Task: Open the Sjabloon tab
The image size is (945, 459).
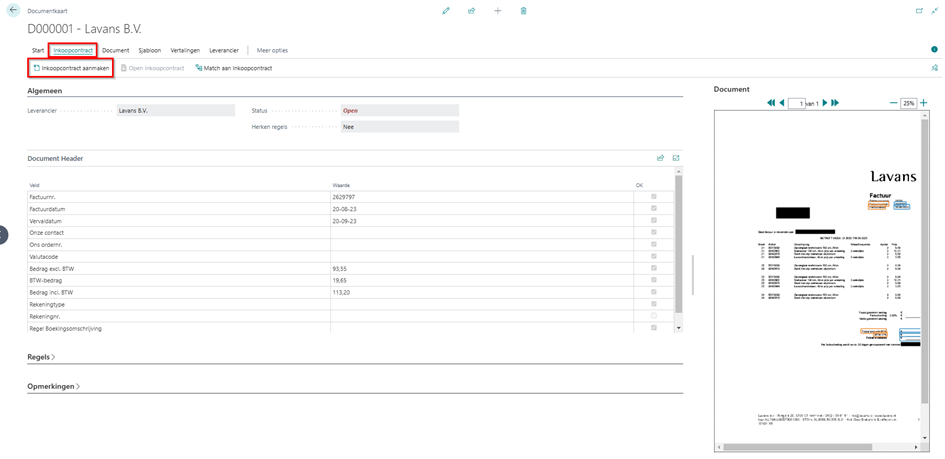Action: [150, 51]
